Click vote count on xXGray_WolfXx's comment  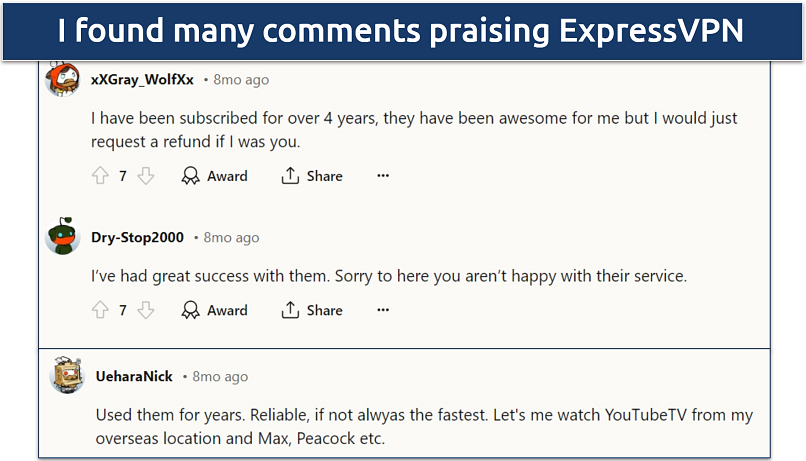[x=123, y=176]
